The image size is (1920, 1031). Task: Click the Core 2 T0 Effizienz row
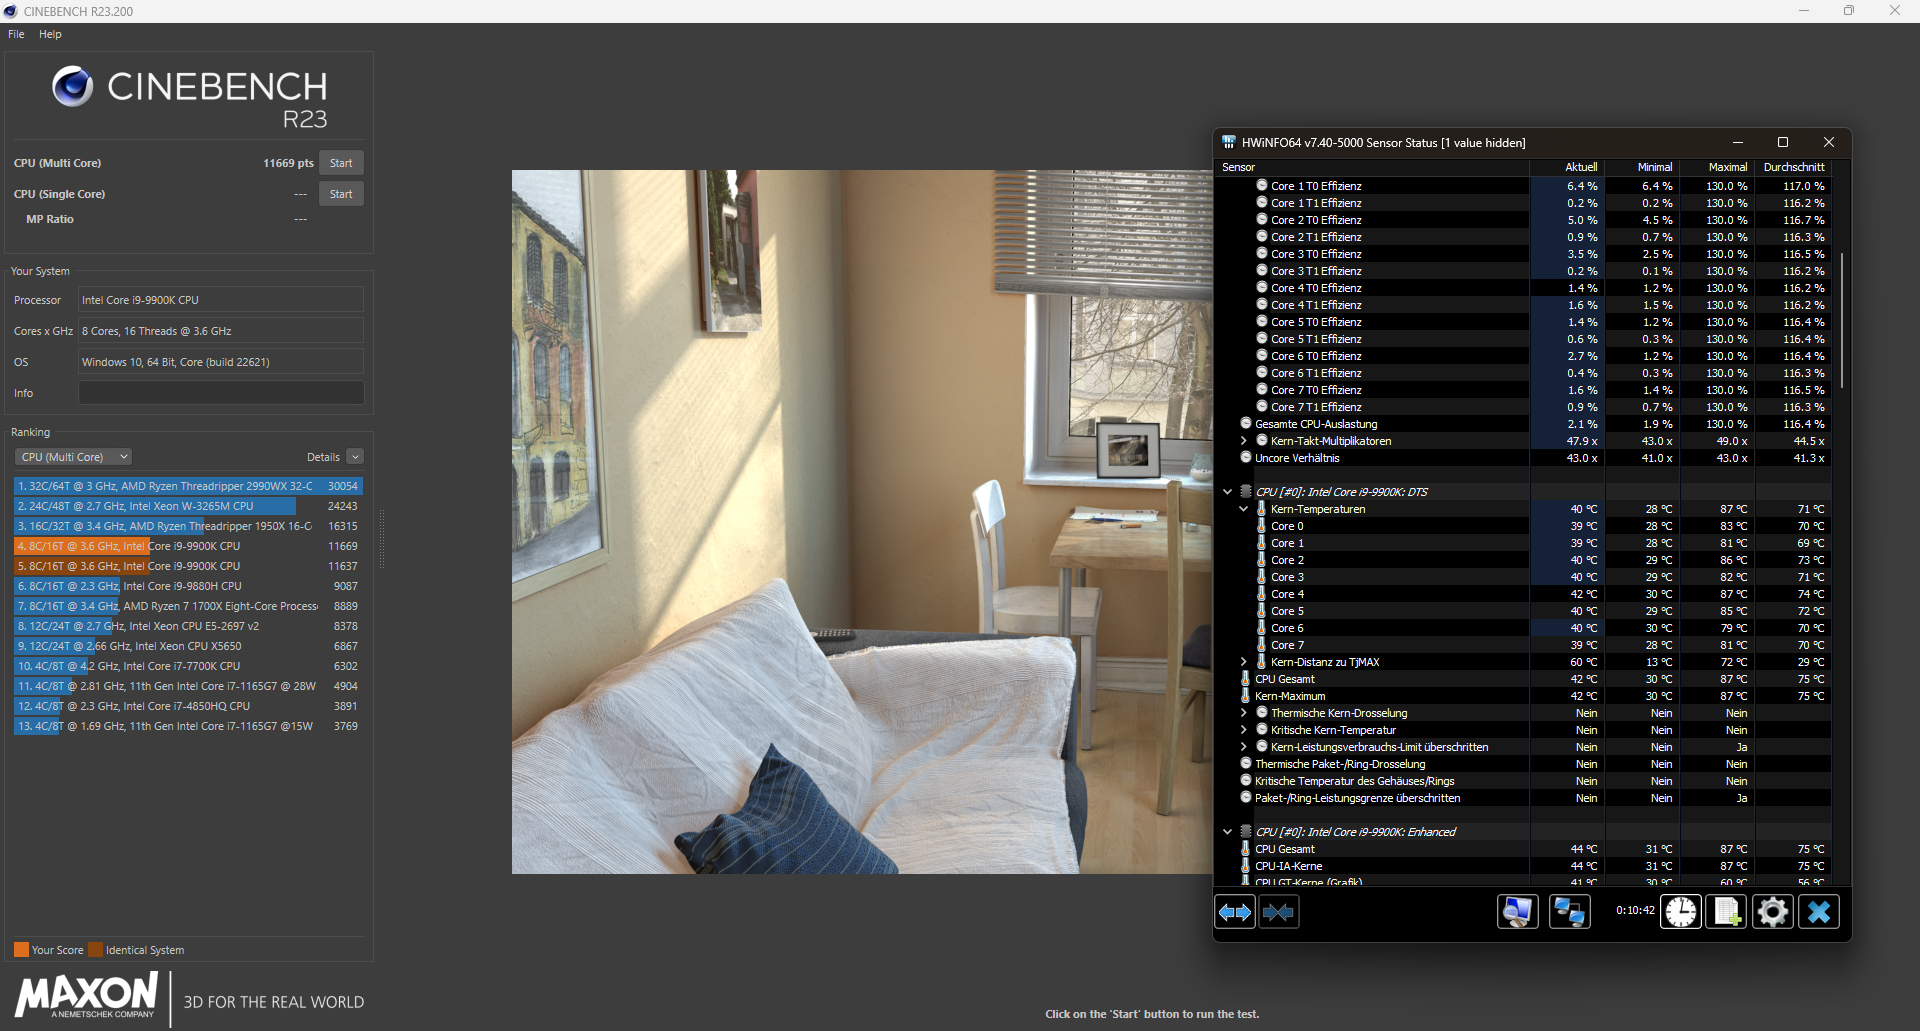tap(1525, 220)
